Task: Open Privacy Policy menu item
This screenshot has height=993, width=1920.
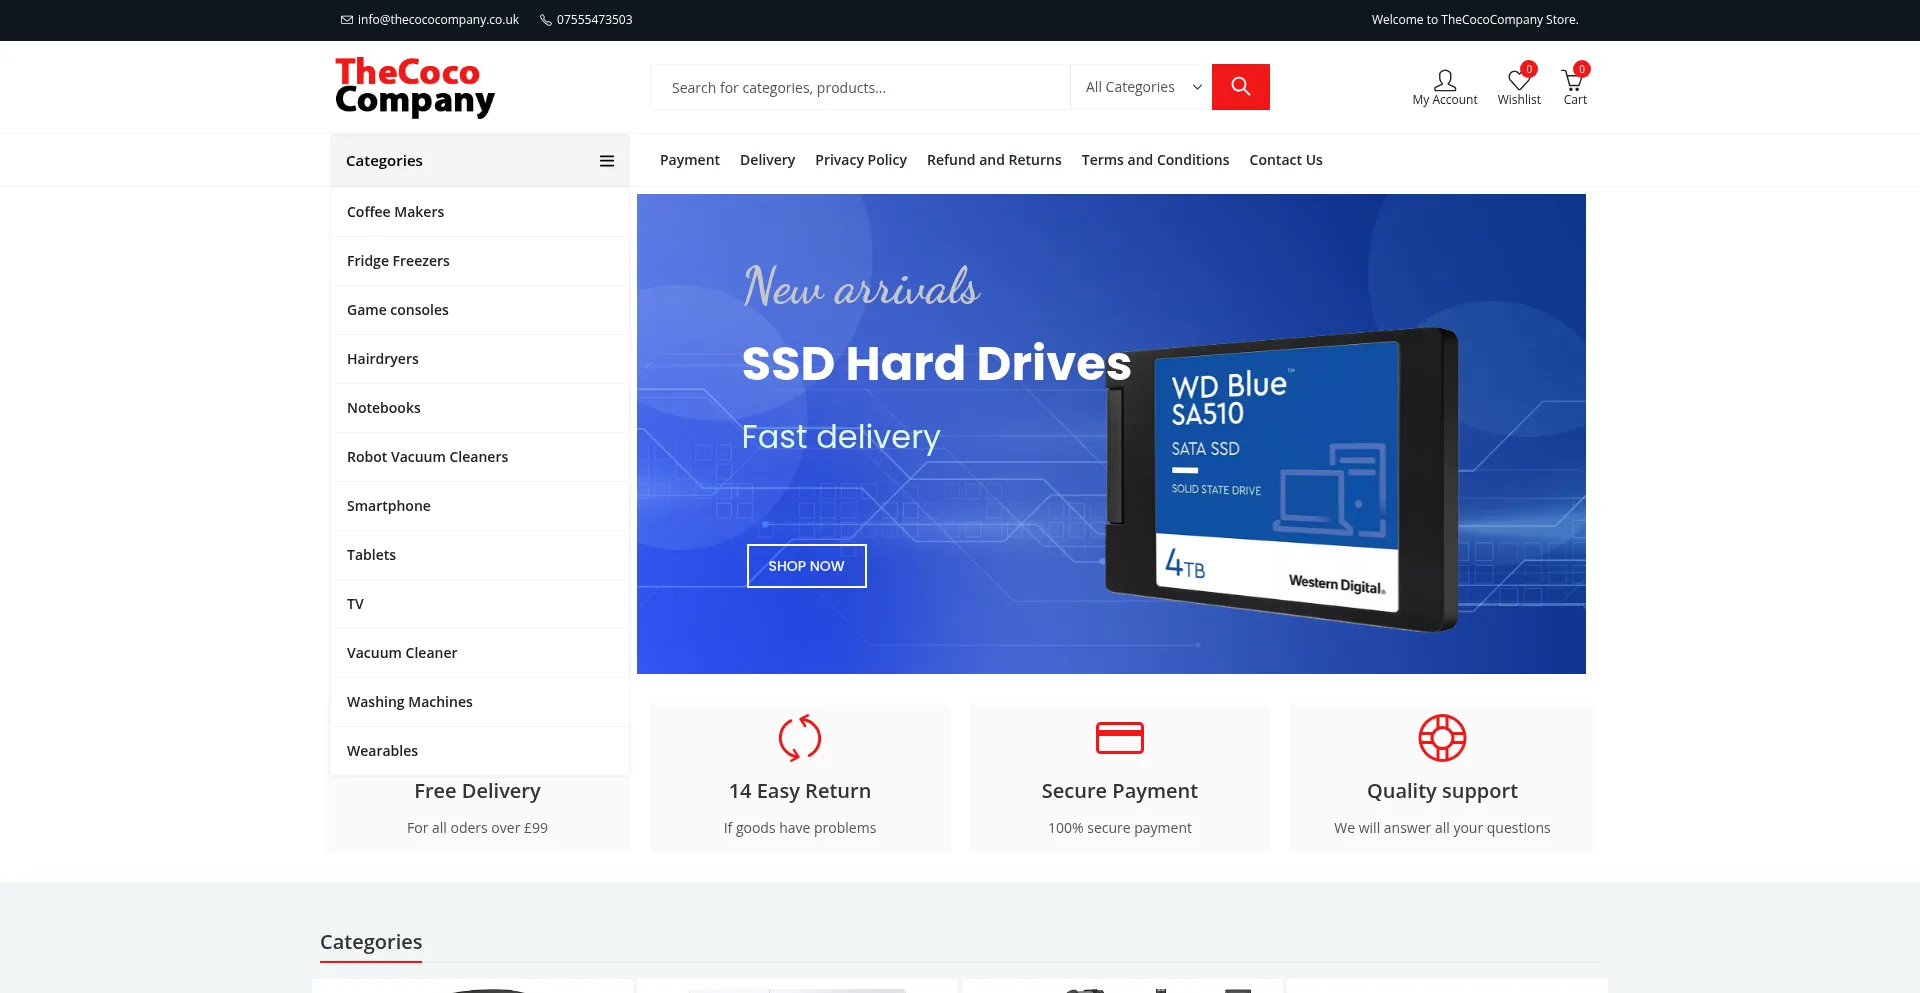Action: tap(861, 160)
